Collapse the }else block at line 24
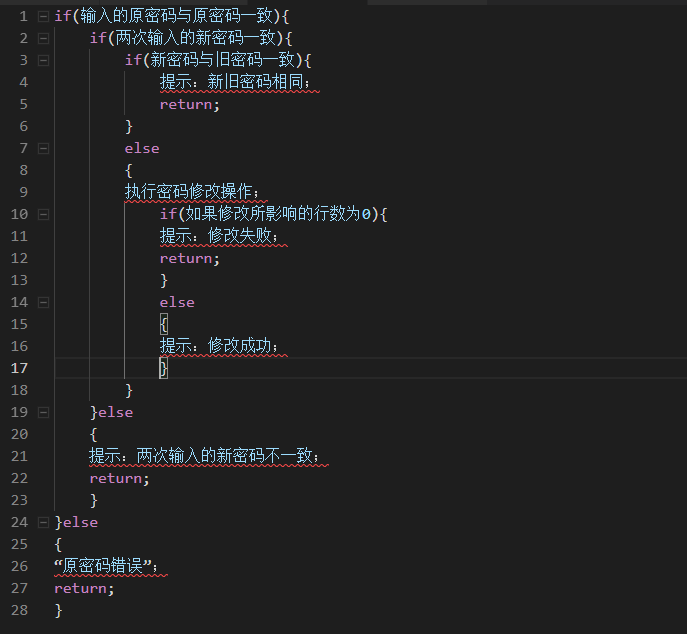Image resolution: width=687 pixels, height=634 pixels. (x=43, y=522)
